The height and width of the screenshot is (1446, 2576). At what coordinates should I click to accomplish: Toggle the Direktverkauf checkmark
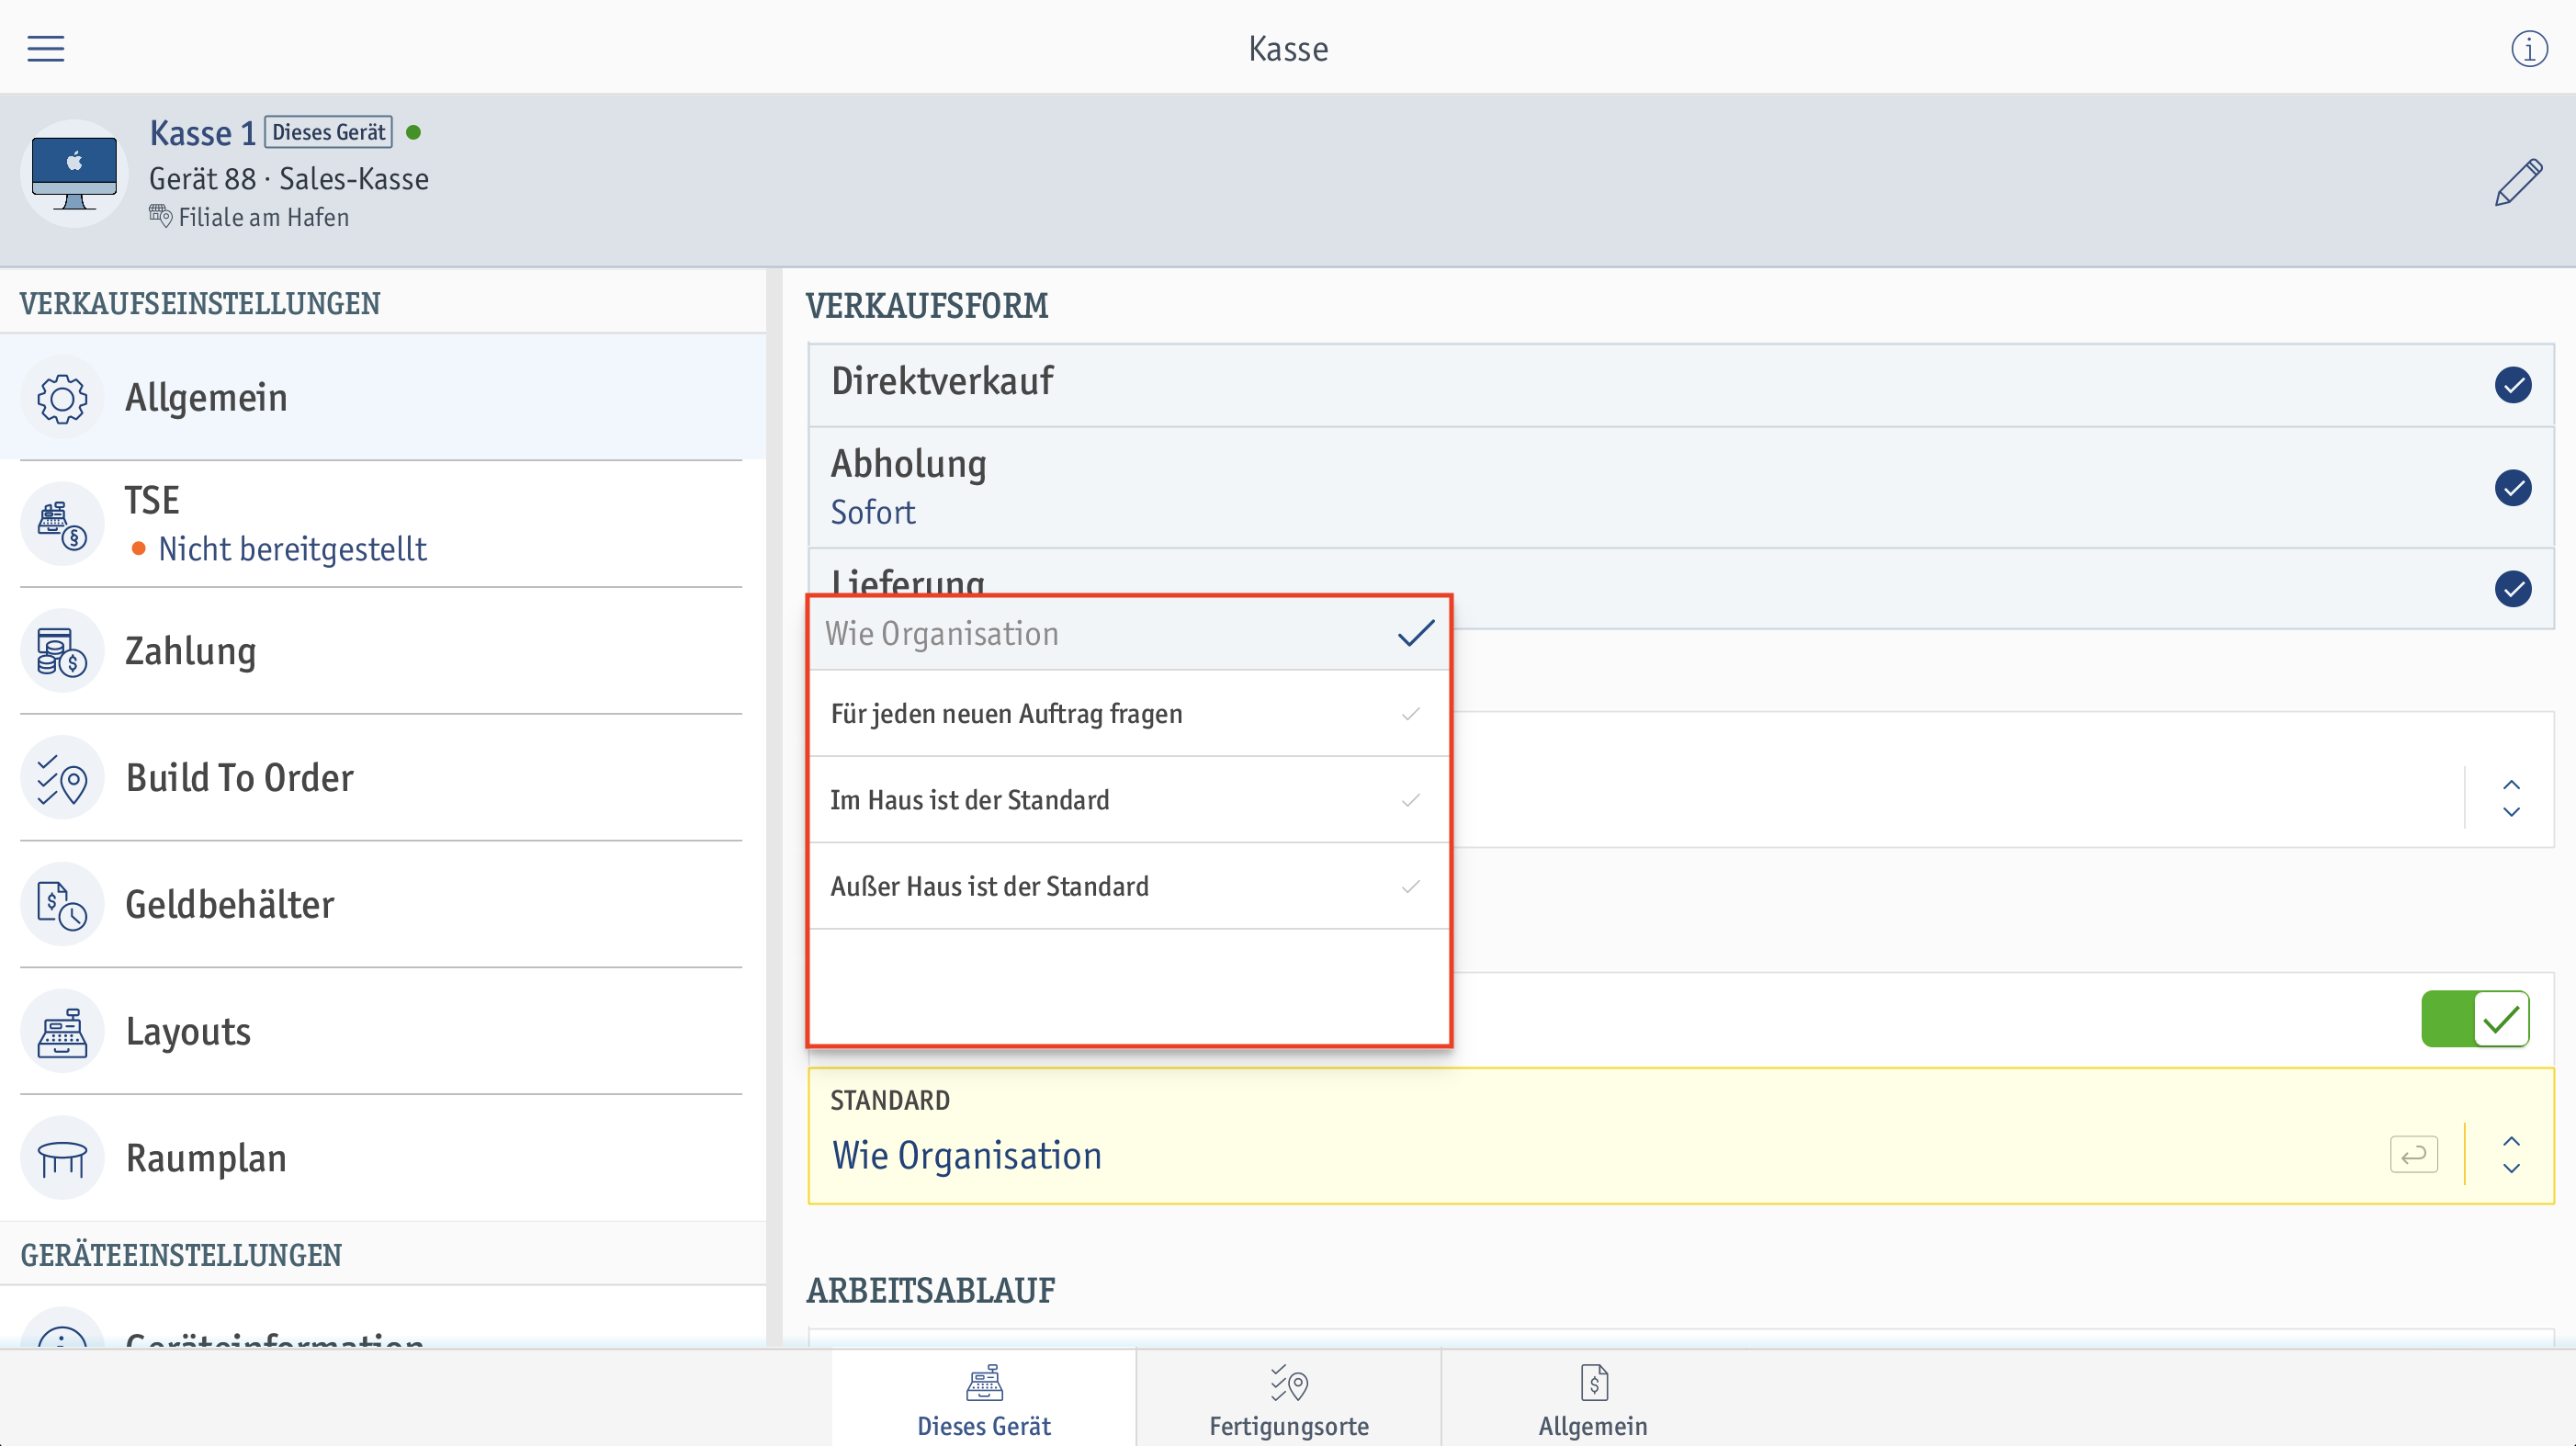coord(2512,385)
